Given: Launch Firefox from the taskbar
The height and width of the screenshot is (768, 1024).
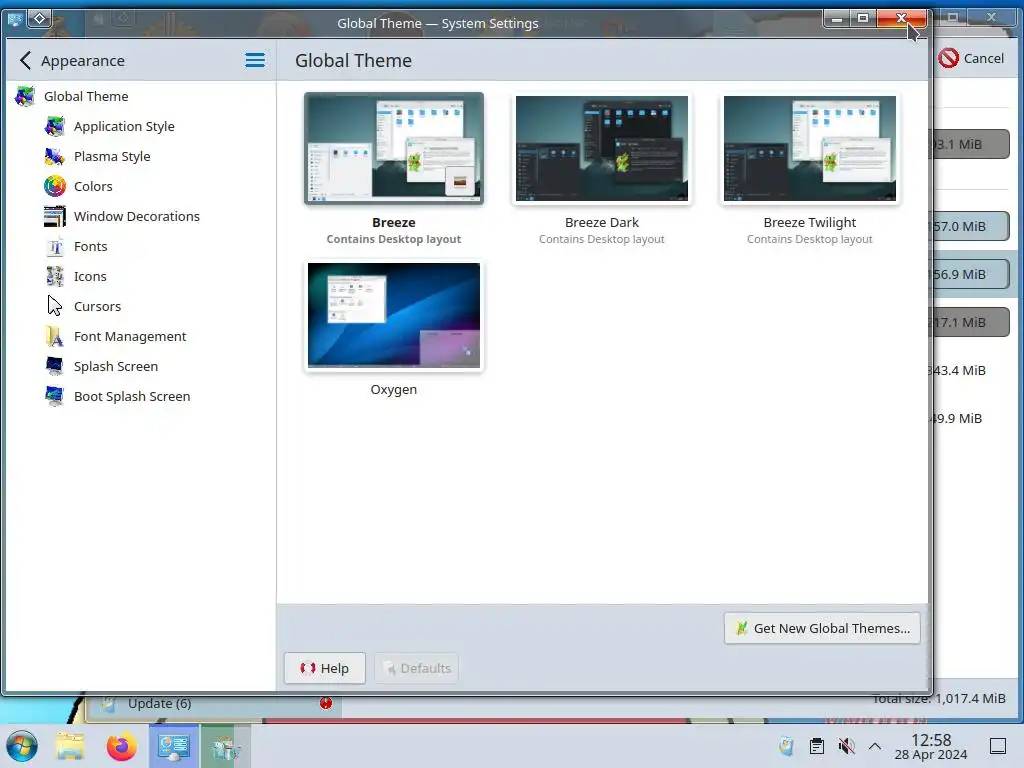Looking at the screenshot, I should pyautogui.click(x=121, y=746).
